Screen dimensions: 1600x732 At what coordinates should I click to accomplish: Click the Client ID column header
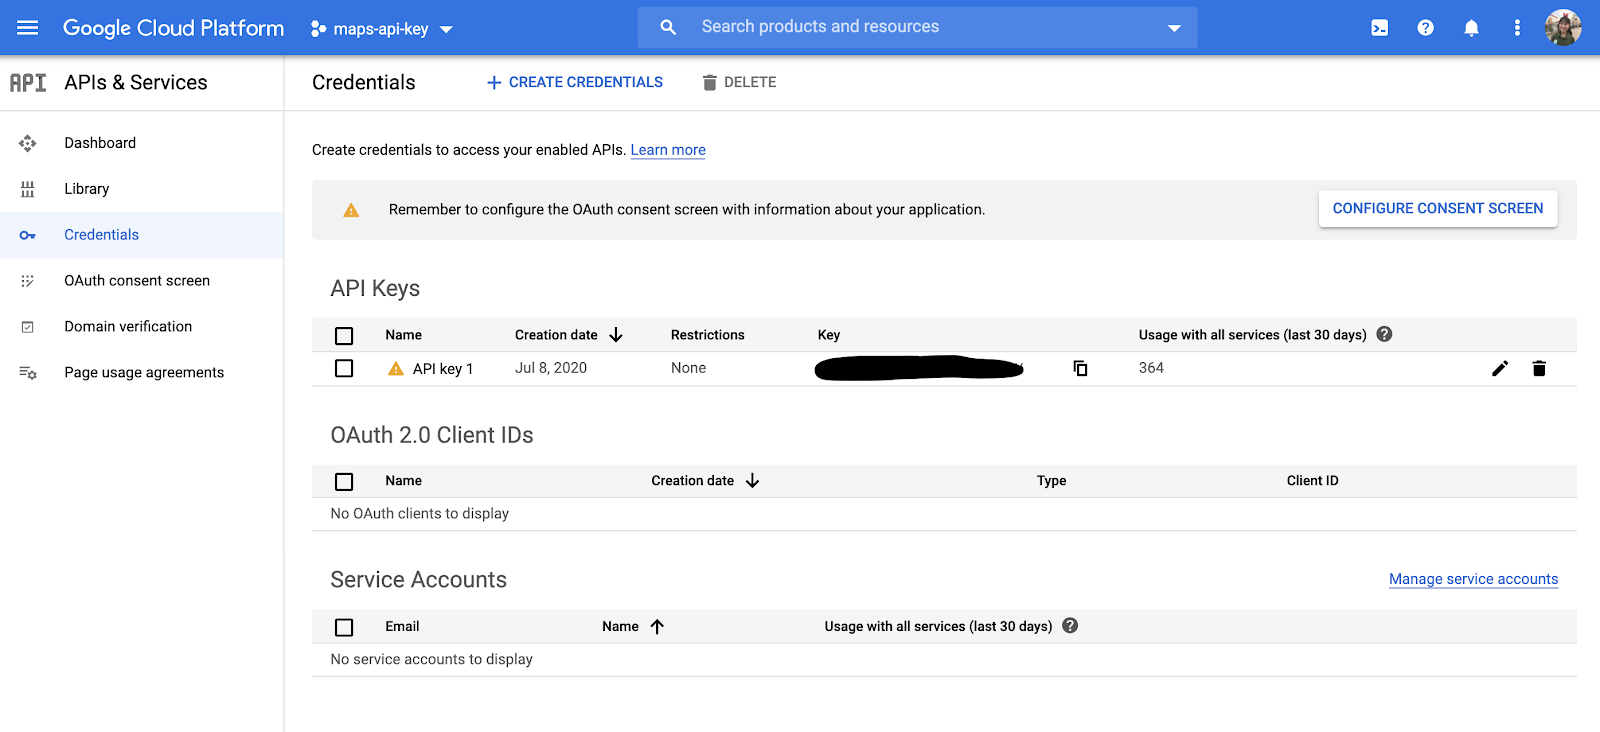[1312, 481]
